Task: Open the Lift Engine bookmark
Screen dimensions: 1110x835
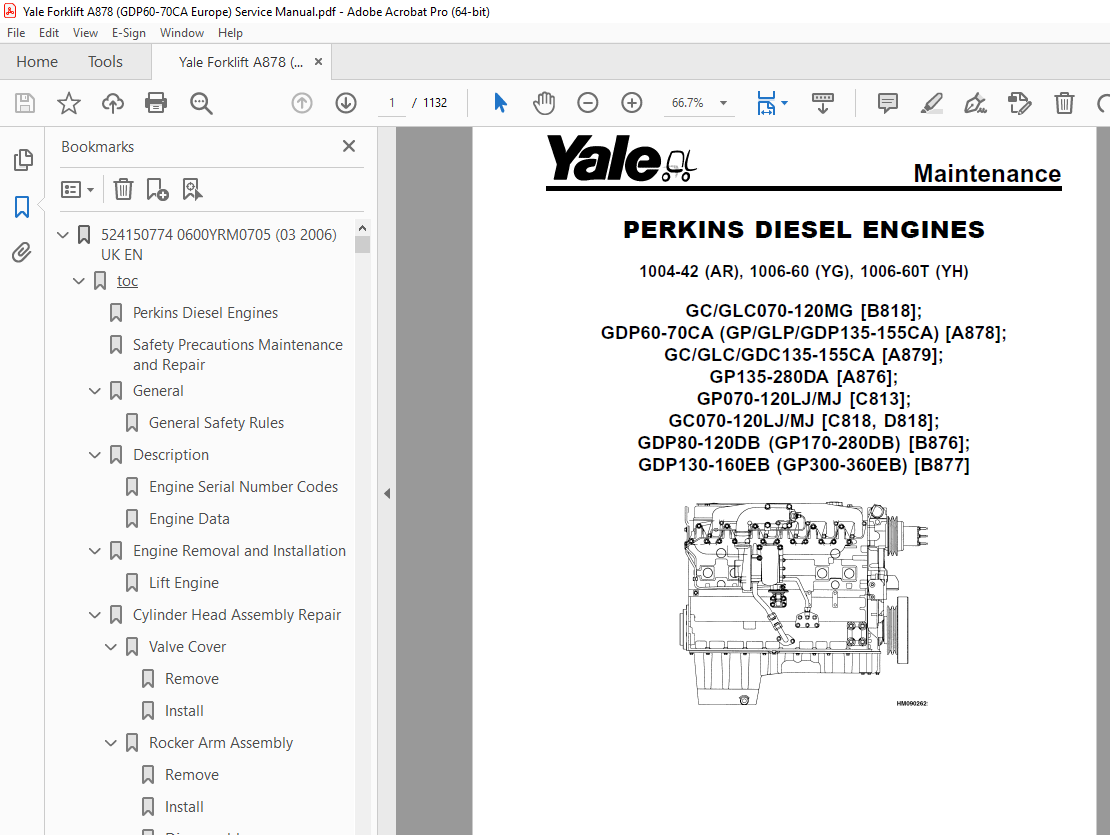Action: [183, 582]
